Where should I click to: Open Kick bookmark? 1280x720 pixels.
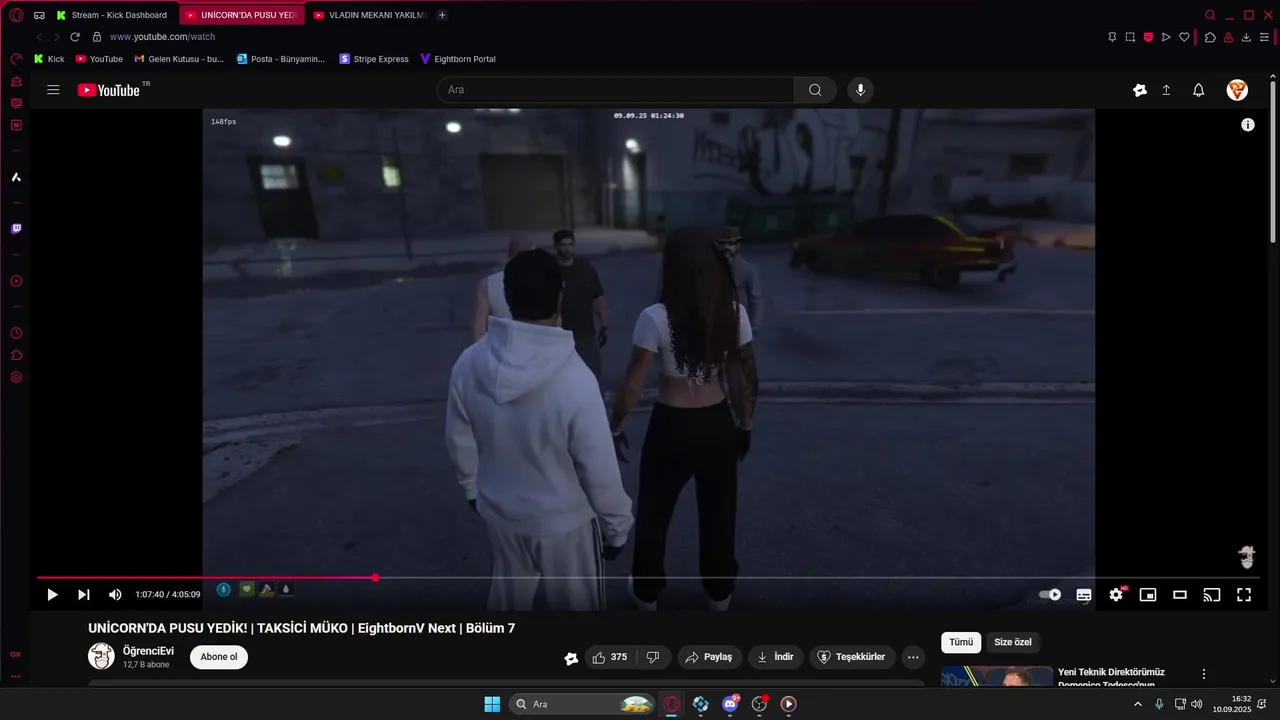[x=49, y=59]
